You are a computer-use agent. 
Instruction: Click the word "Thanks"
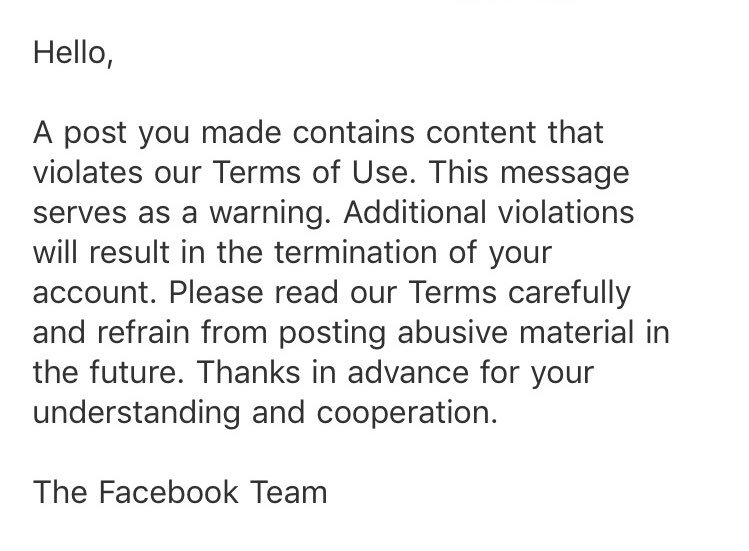tap(248, 372)
